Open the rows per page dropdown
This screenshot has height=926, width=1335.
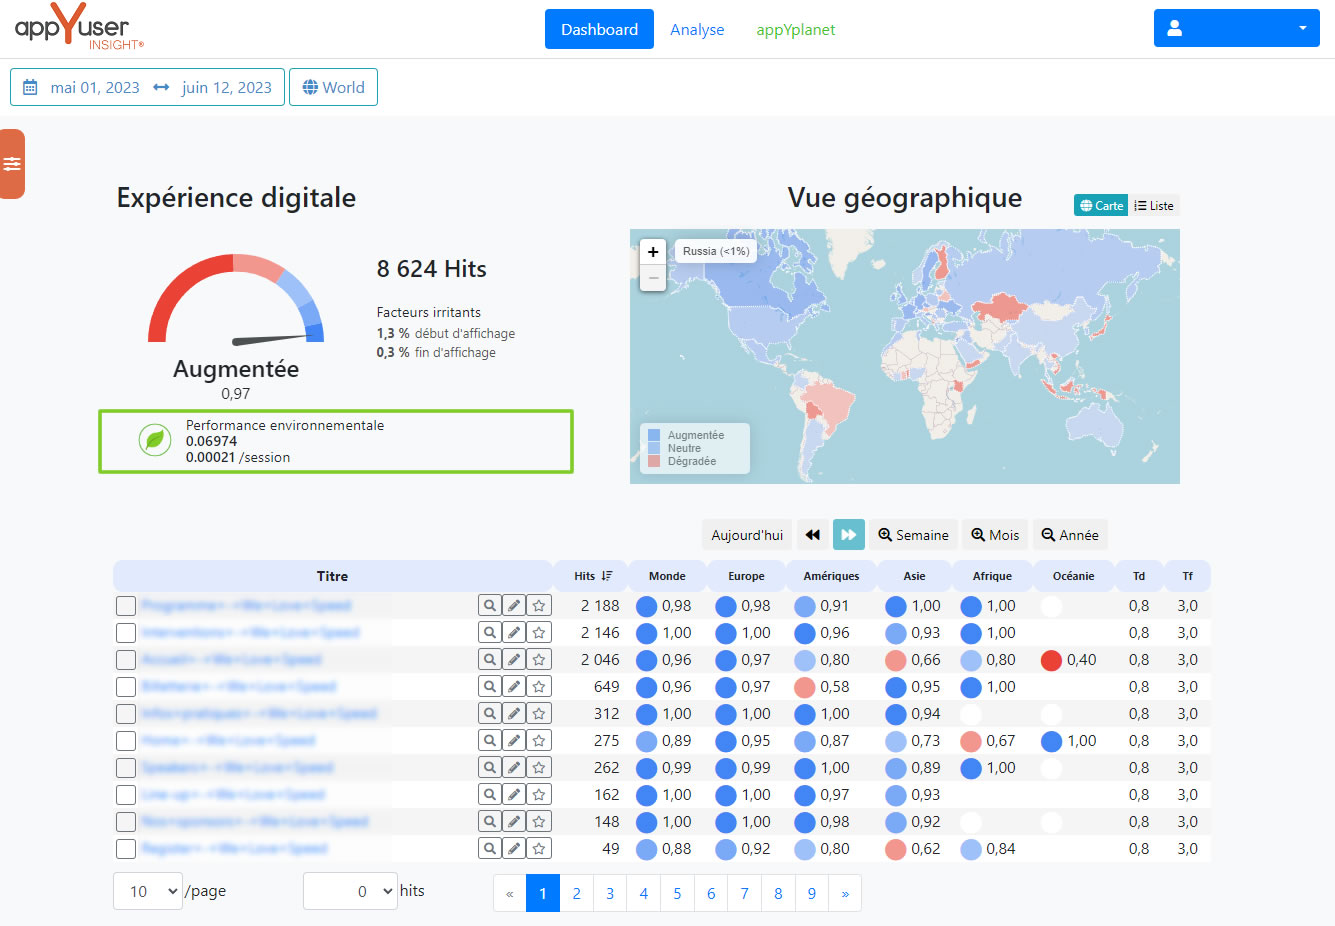pos(148,891)
